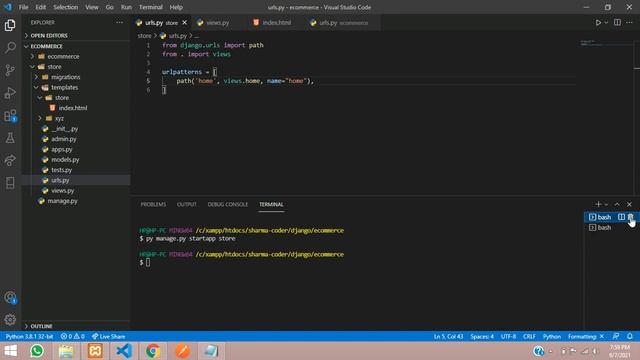The image size is (640, 360).
Task: Click the Split Editor icon
Action: [618, 22]
